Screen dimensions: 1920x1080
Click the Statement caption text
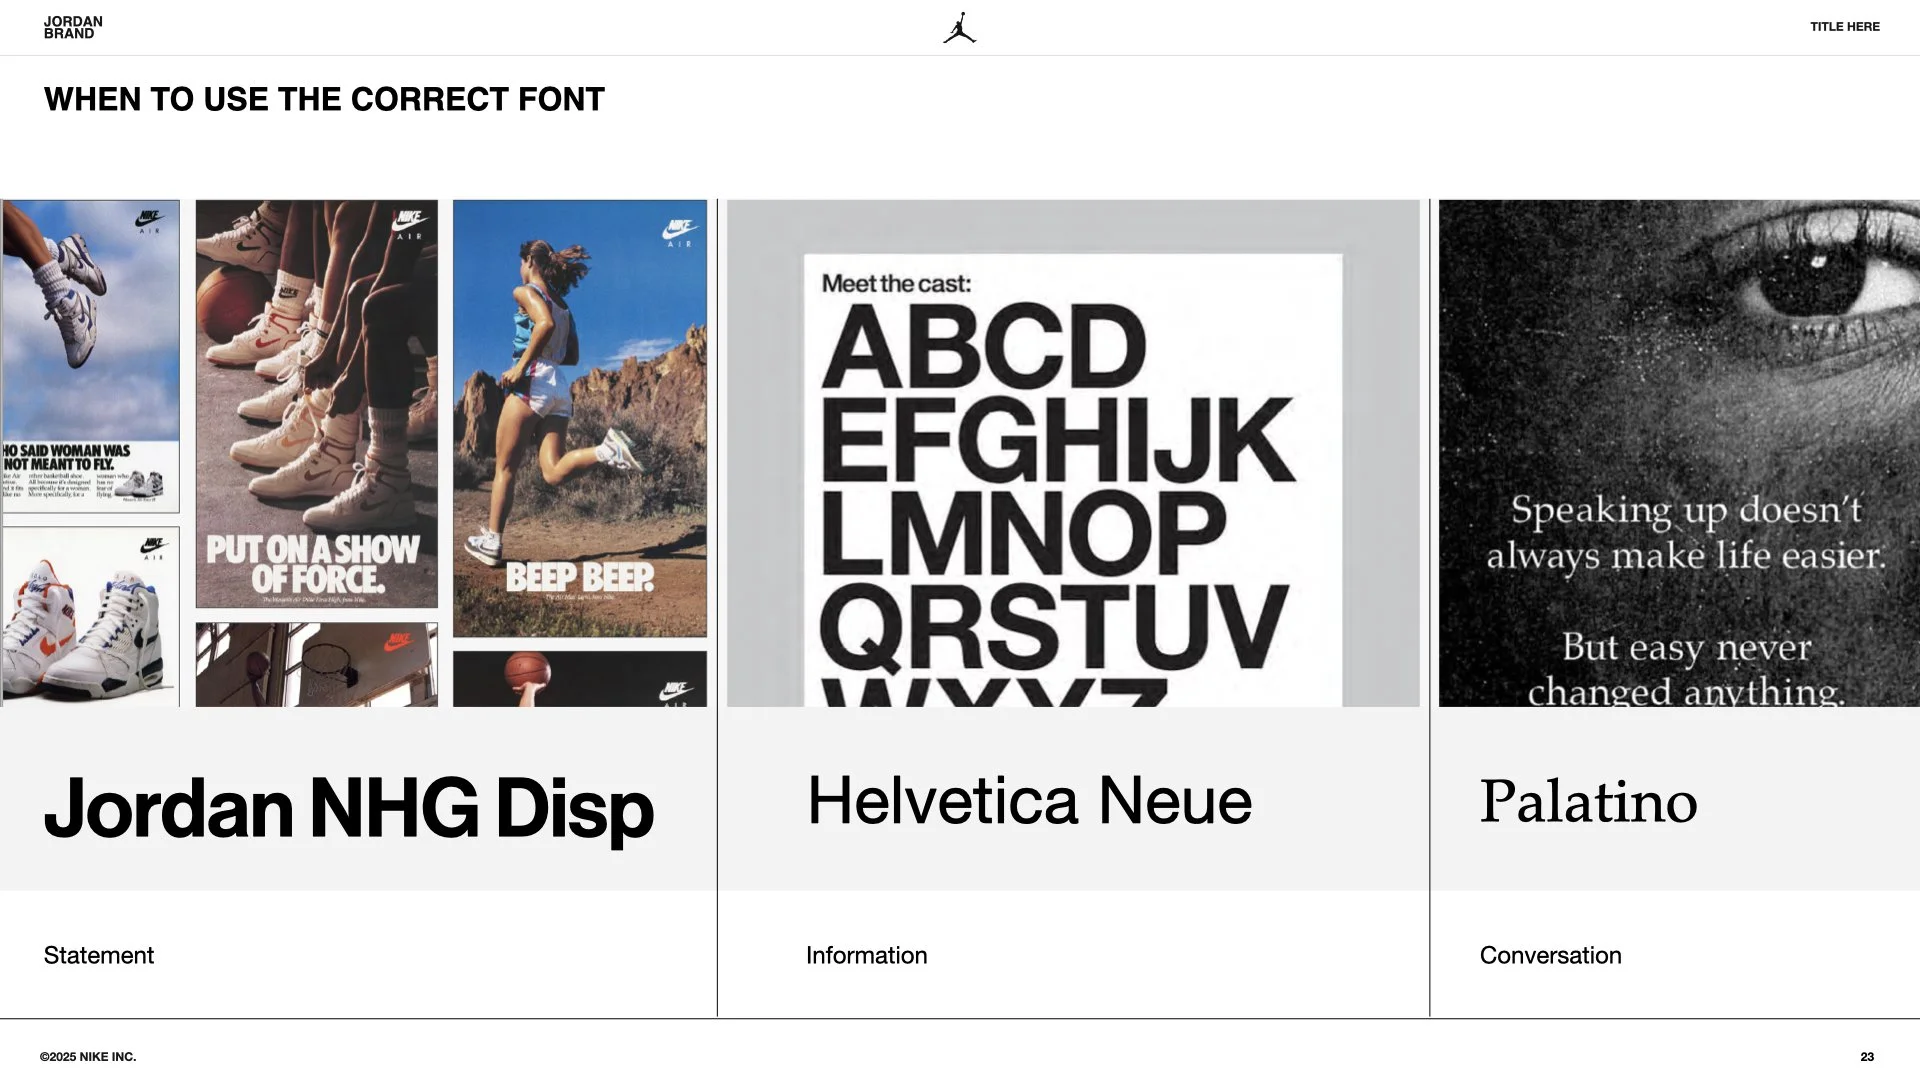98,955
